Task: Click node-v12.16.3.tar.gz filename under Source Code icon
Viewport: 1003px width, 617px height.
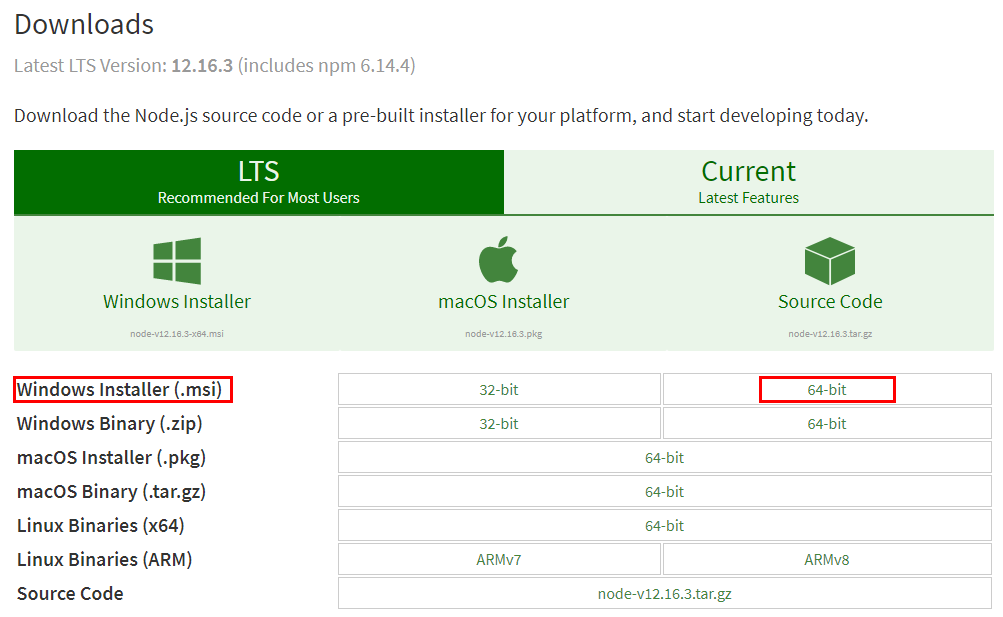Action: tap(830, 334)
